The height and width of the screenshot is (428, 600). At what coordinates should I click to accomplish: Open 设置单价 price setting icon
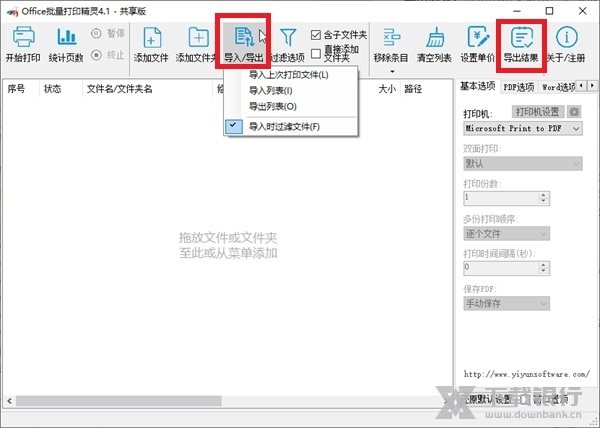[478, 37]
